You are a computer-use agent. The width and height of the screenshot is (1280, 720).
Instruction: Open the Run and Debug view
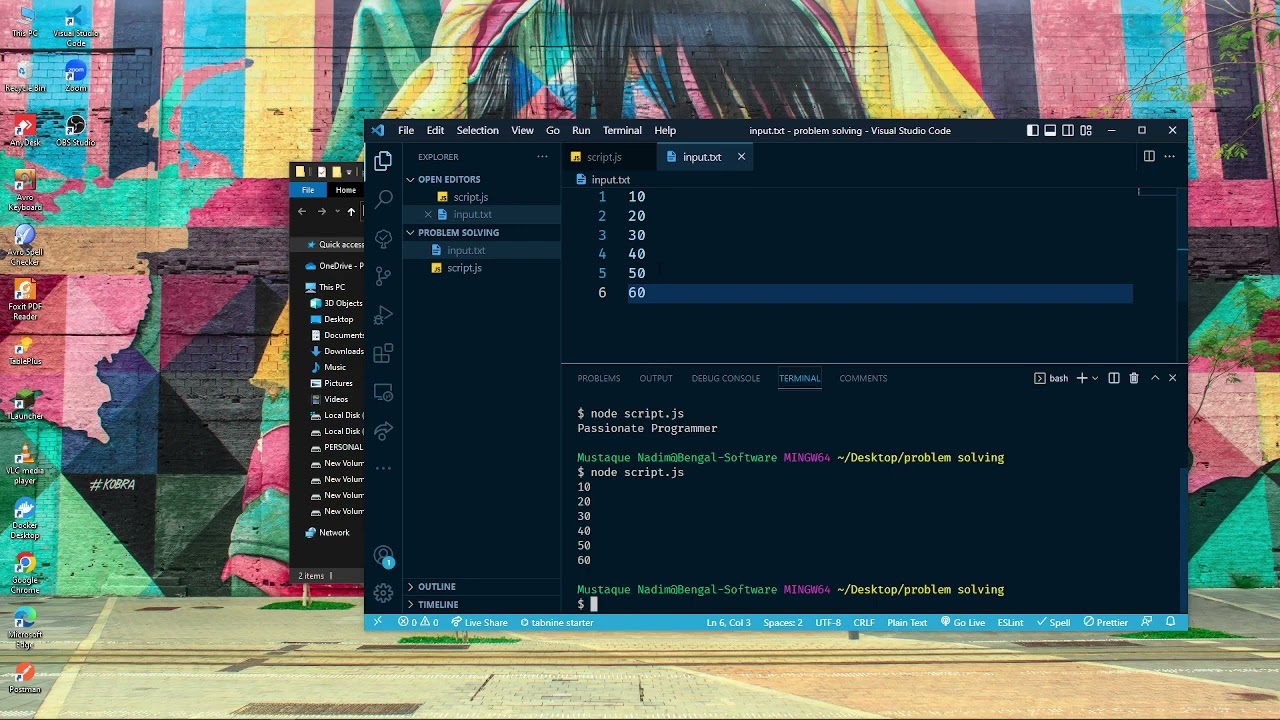[x=383, y=315]
